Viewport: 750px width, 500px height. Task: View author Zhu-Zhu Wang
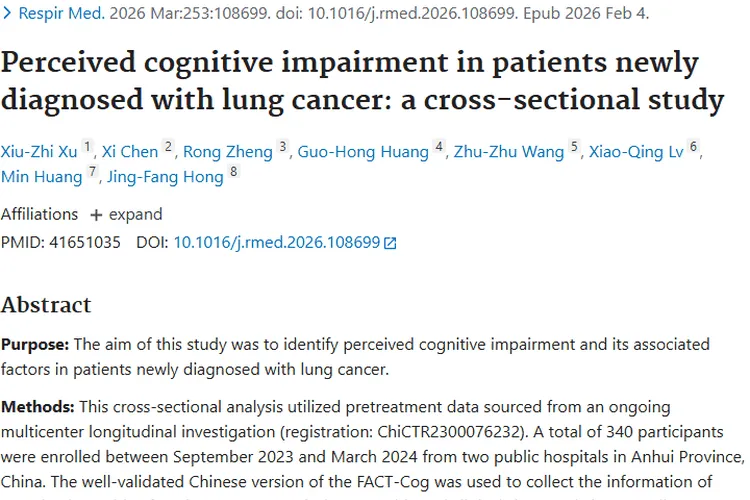coord(509,152)
